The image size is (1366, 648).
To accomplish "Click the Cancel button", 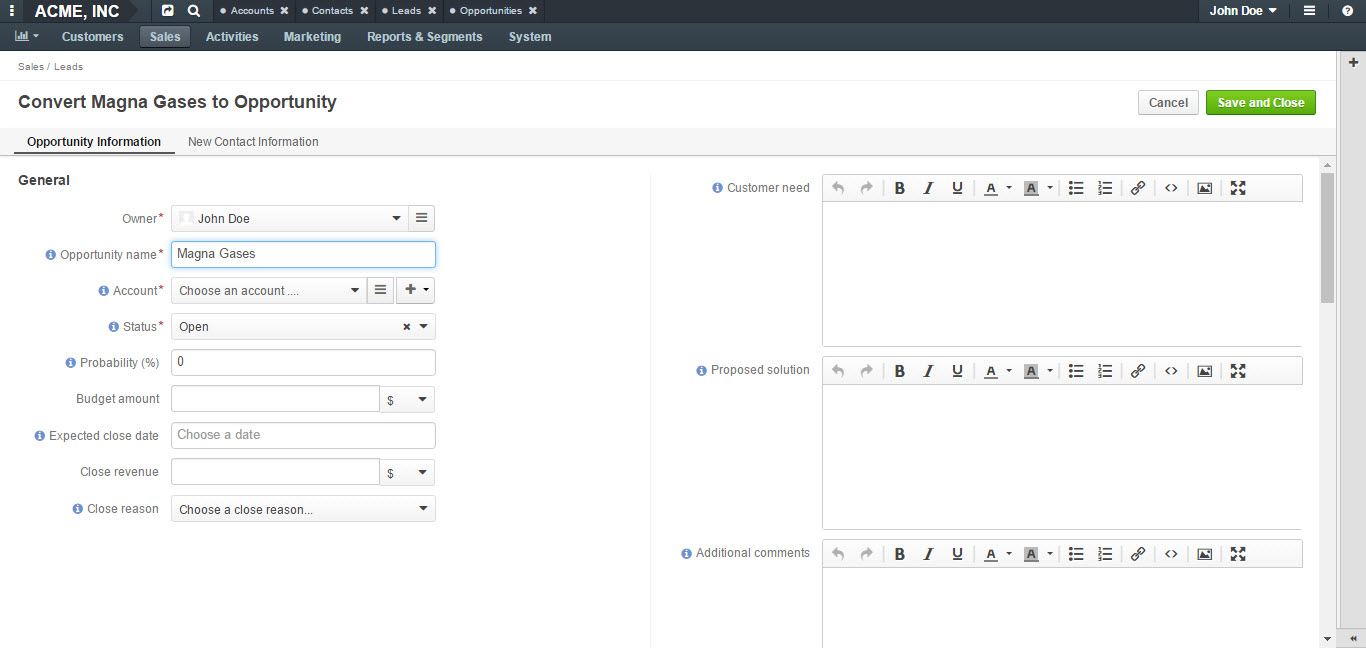I will (1168, 102).
